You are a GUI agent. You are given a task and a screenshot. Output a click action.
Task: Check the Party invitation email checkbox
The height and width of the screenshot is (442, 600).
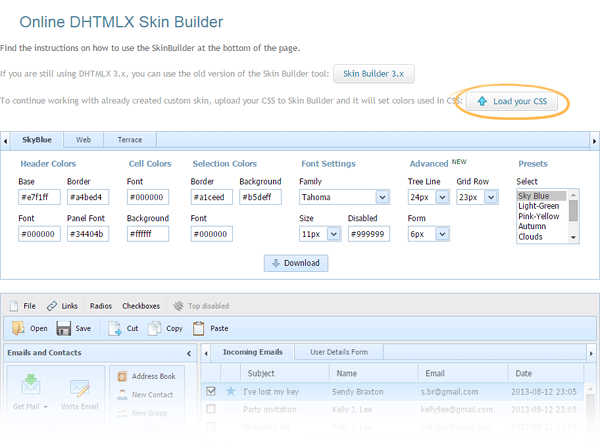click(211, 409)
